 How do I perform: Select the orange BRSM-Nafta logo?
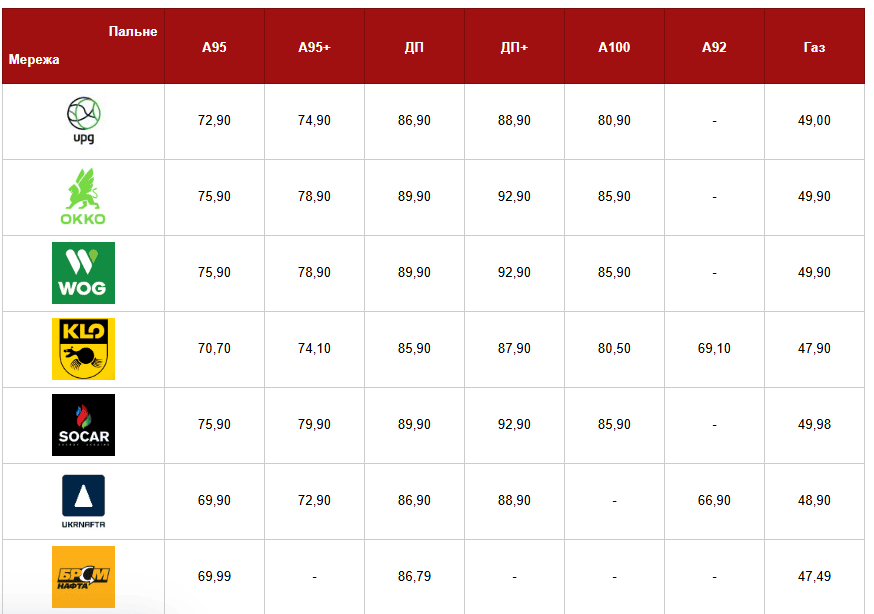pyautogui.click(x=83, y=577)
